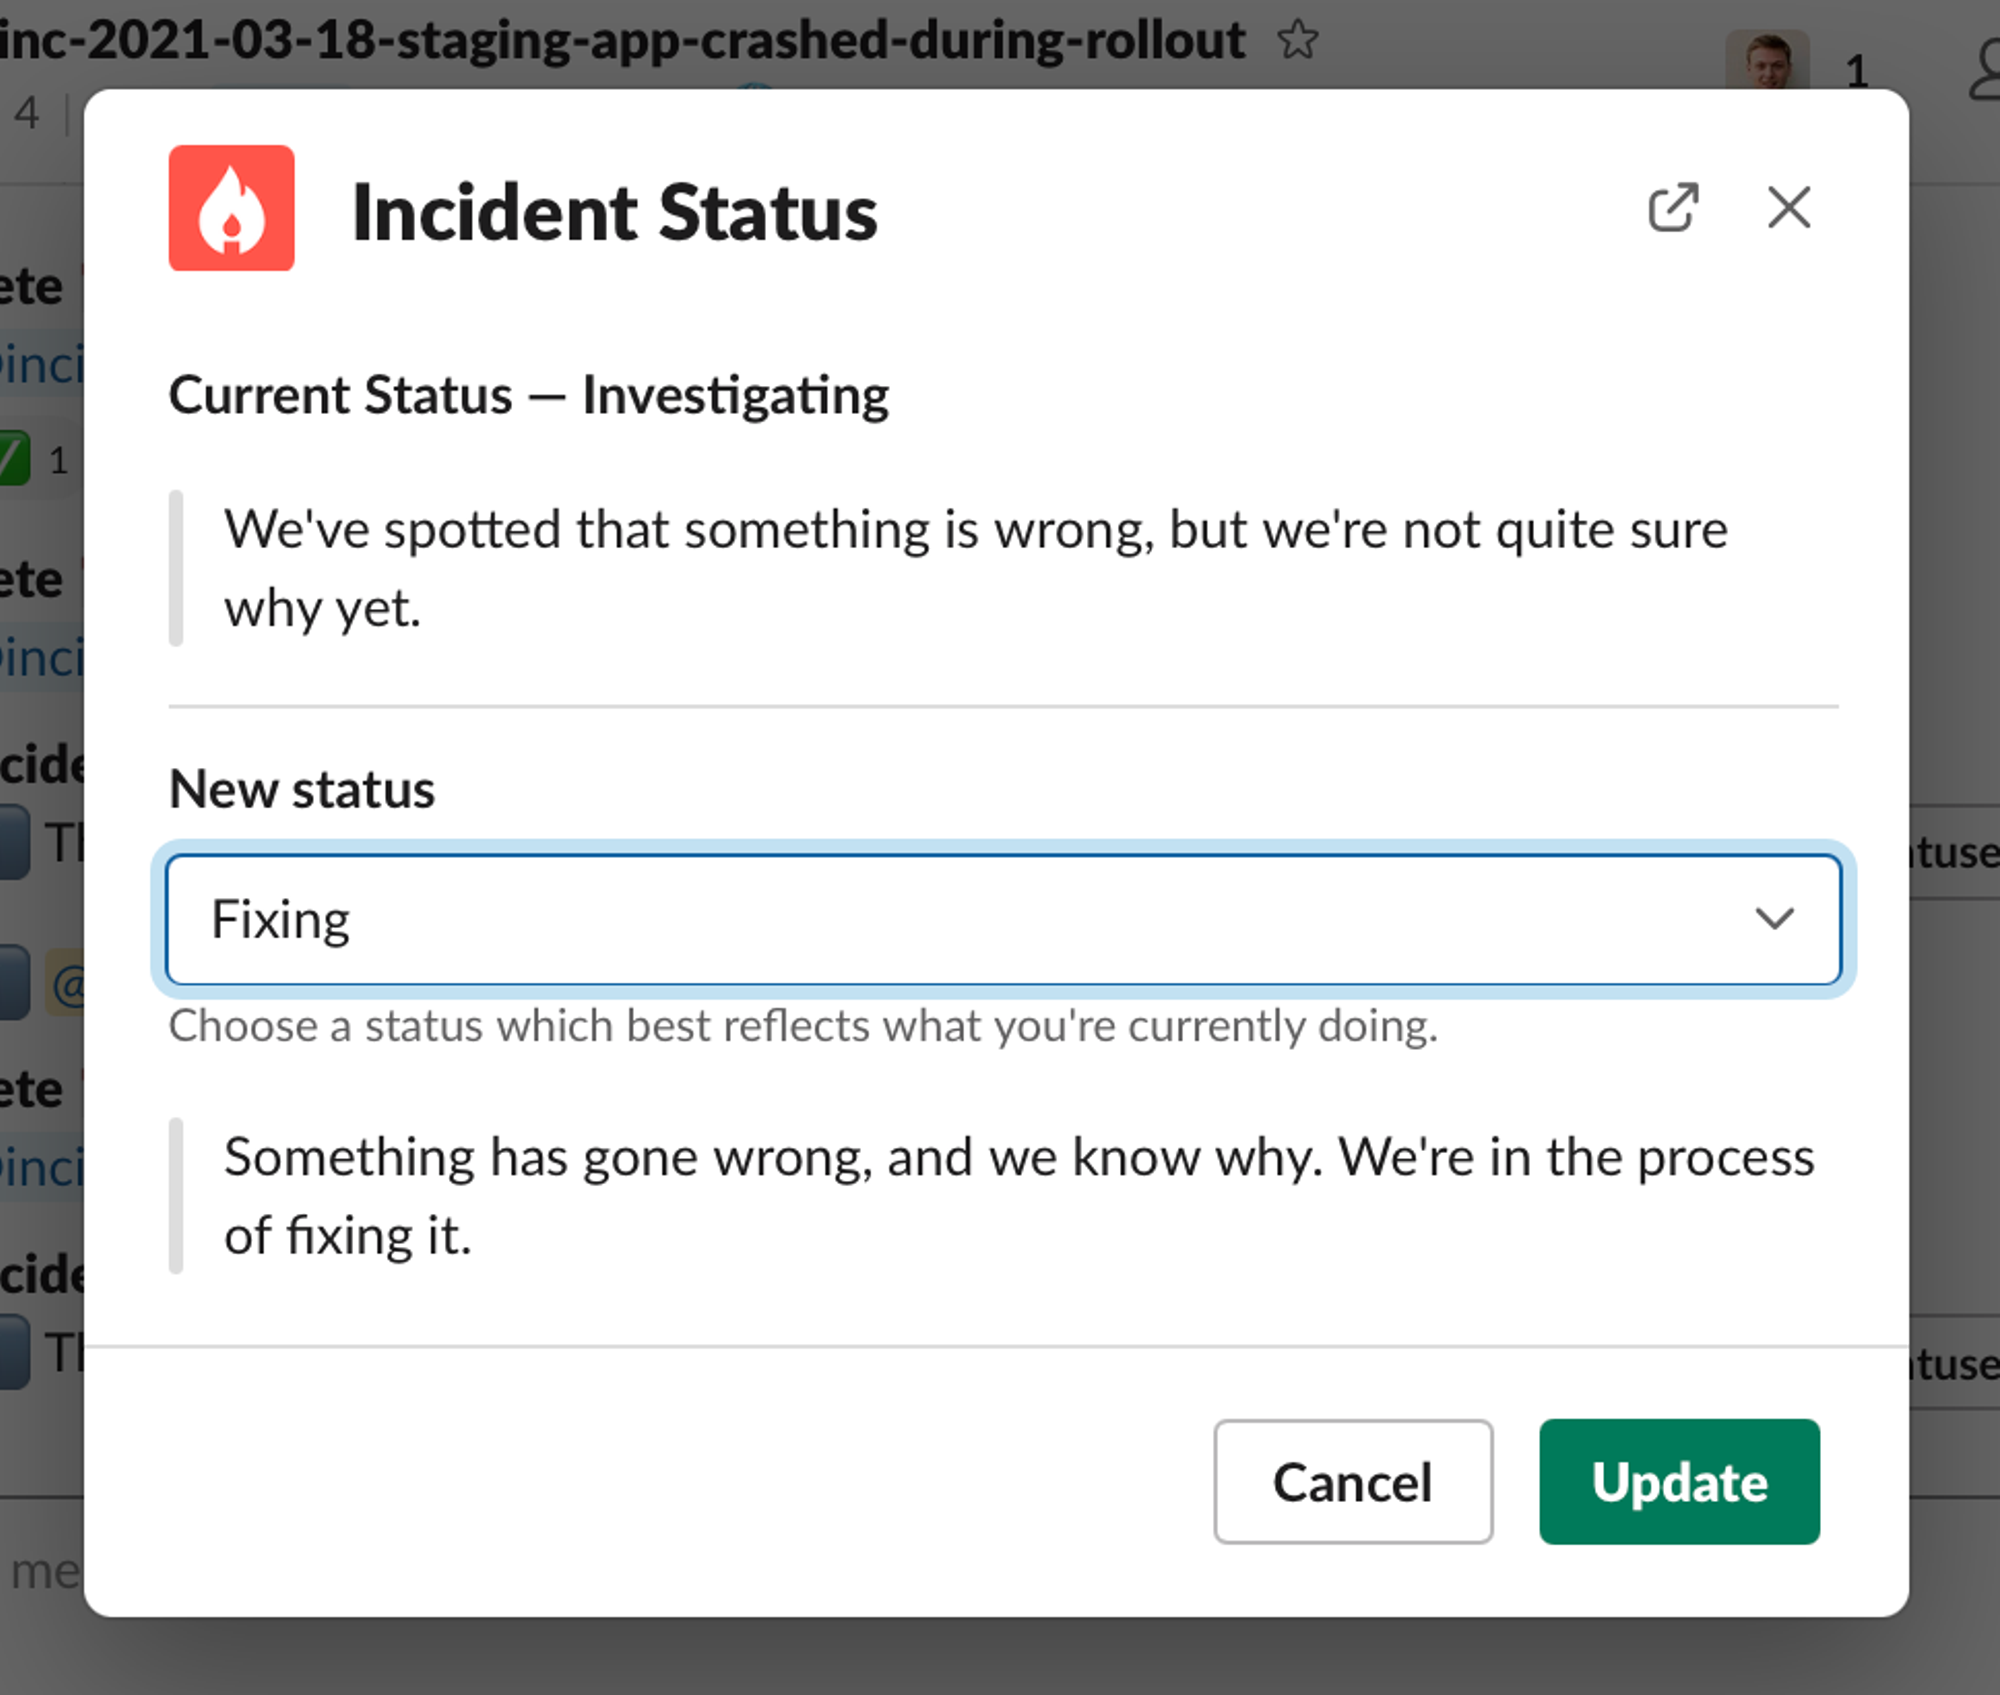Click the member count beside avatar
The height and width of the screenshot is (1695, 2000).
point(1856,72)
